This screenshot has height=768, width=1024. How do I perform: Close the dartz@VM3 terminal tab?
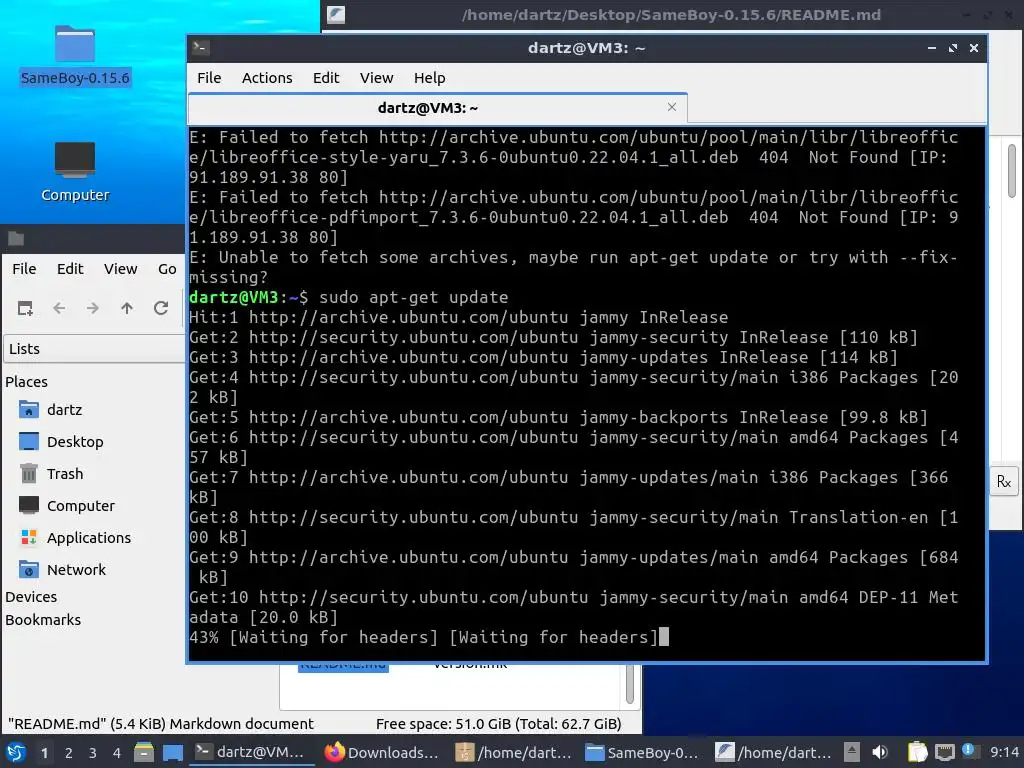point(671,107)
